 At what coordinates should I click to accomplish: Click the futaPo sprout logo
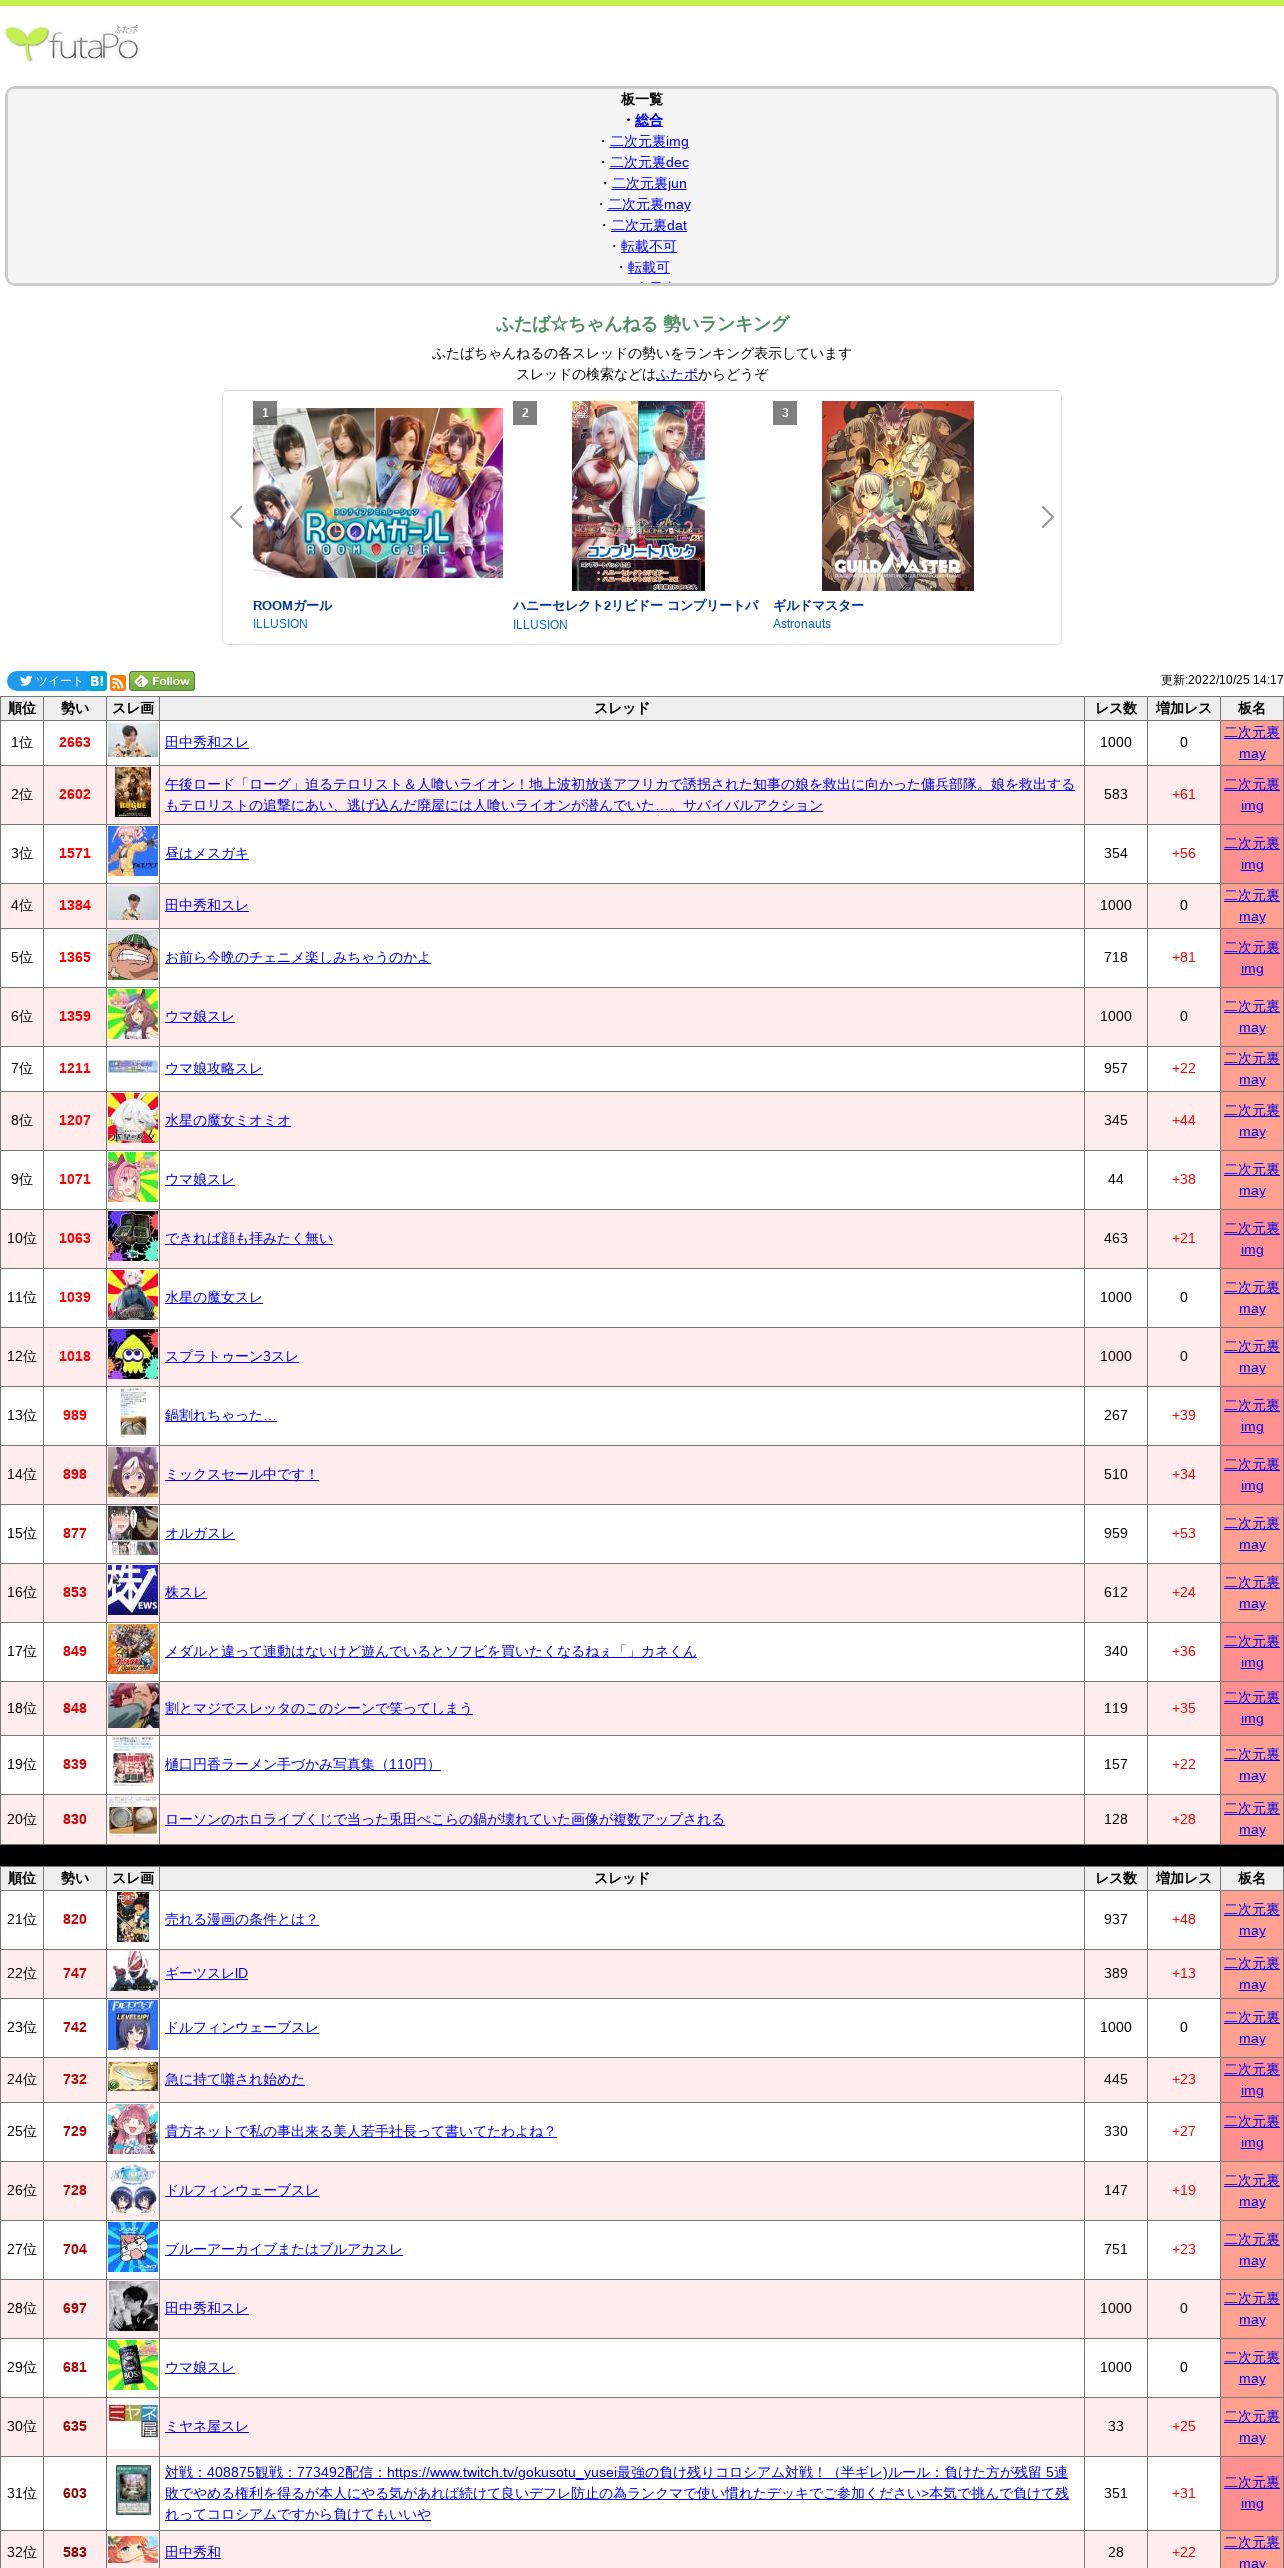pyautogui.click(x=72, y=44)
